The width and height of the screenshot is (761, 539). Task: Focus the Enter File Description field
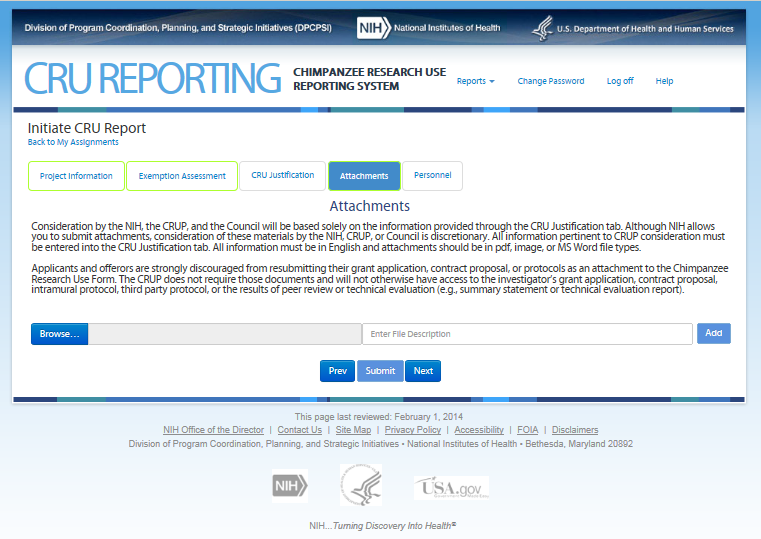[527, 334]
